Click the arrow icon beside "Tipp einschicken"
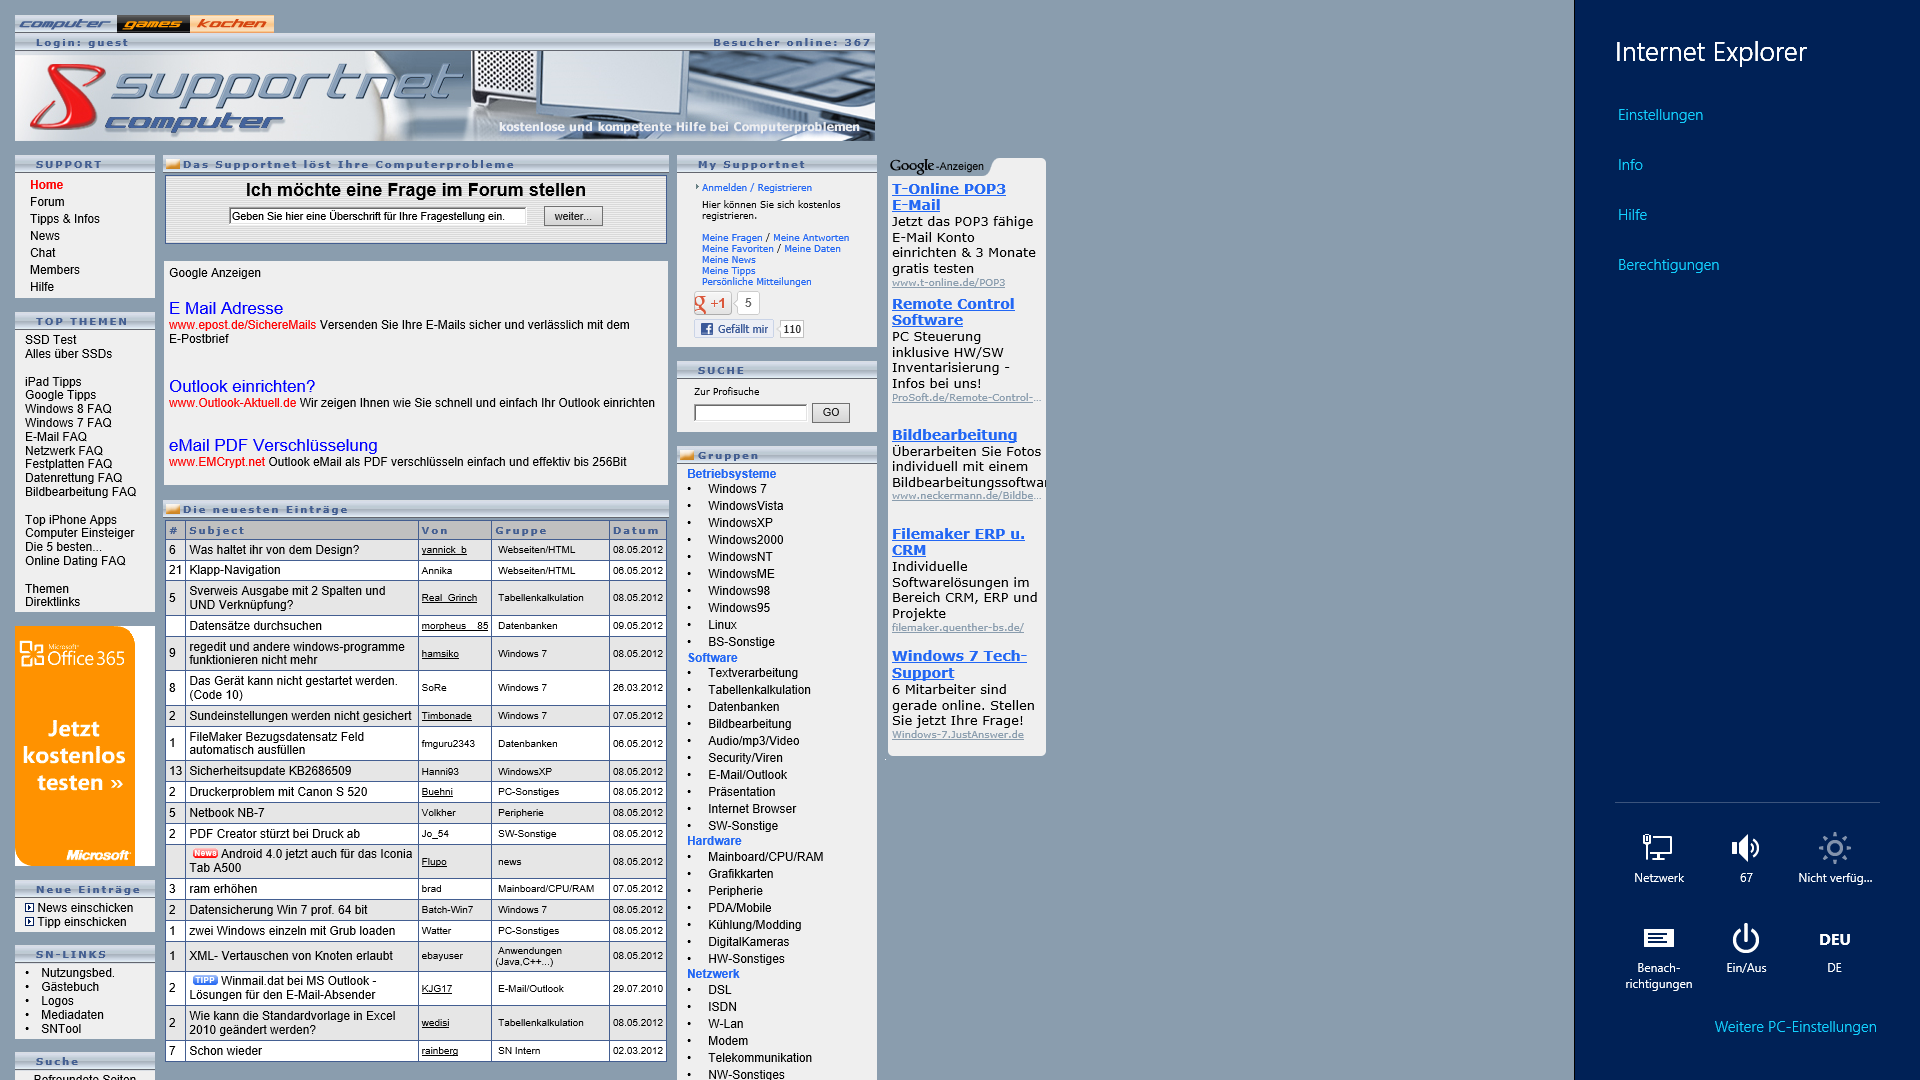 tap(30, 922)
